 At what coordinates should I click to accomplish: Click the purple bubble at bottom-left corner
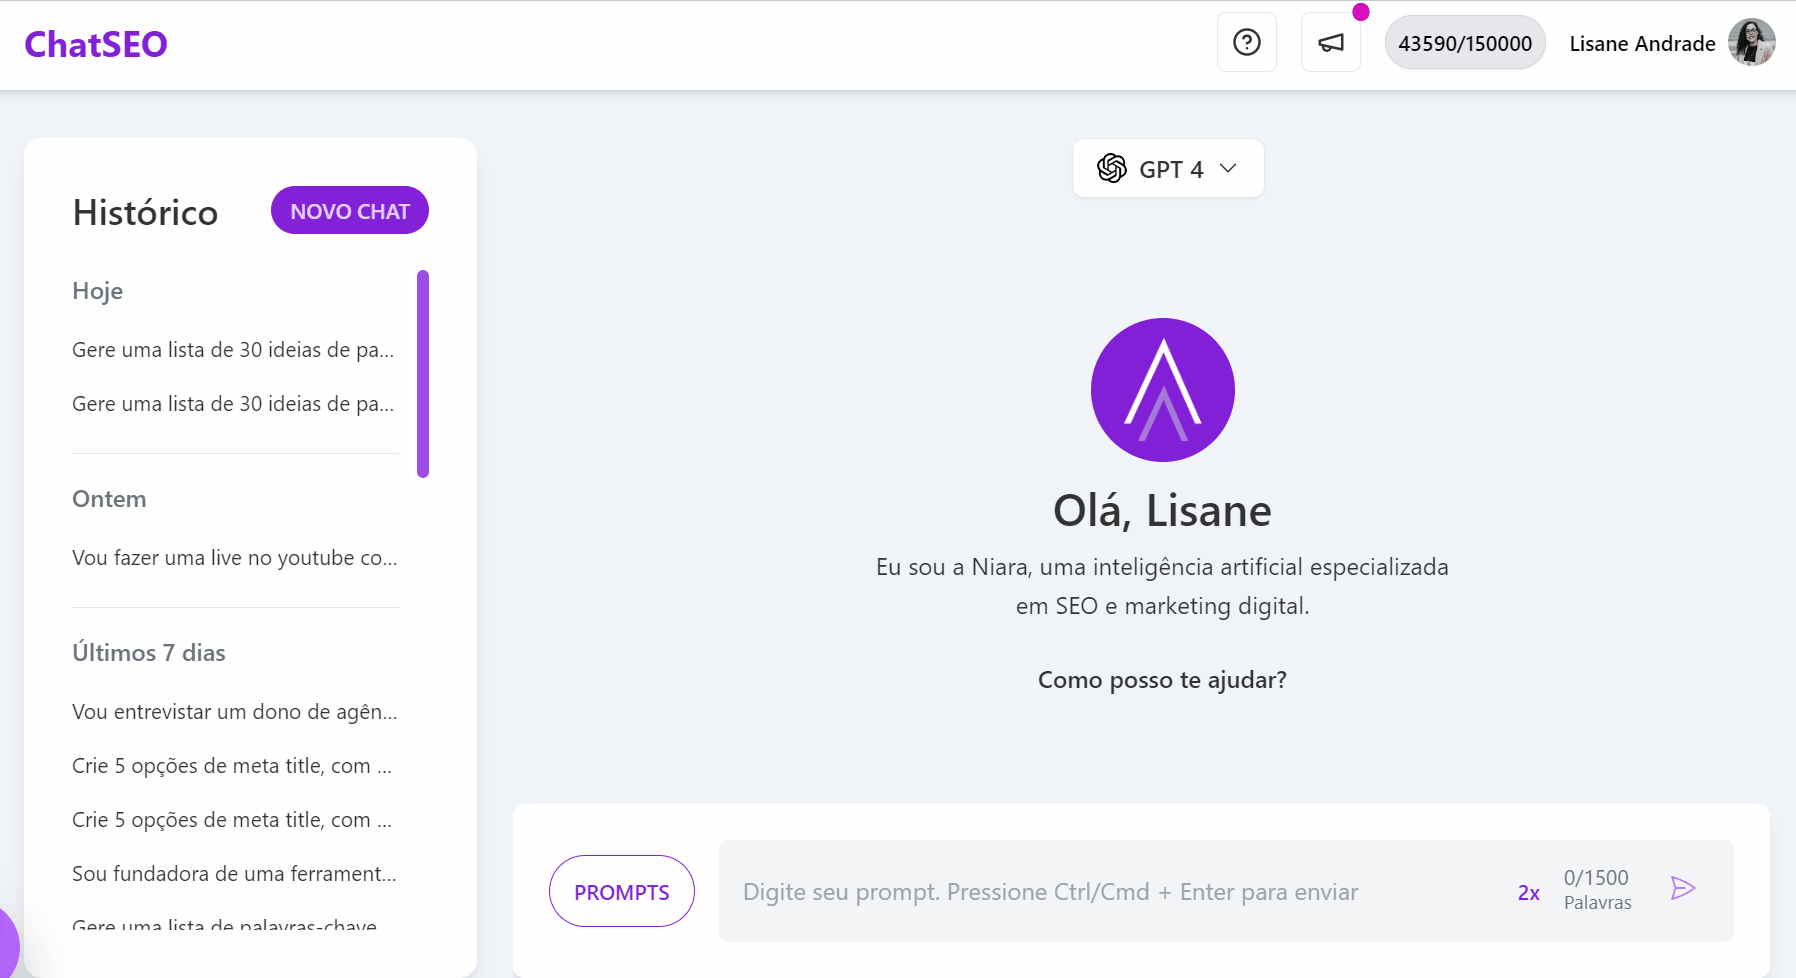coord(6,945)
